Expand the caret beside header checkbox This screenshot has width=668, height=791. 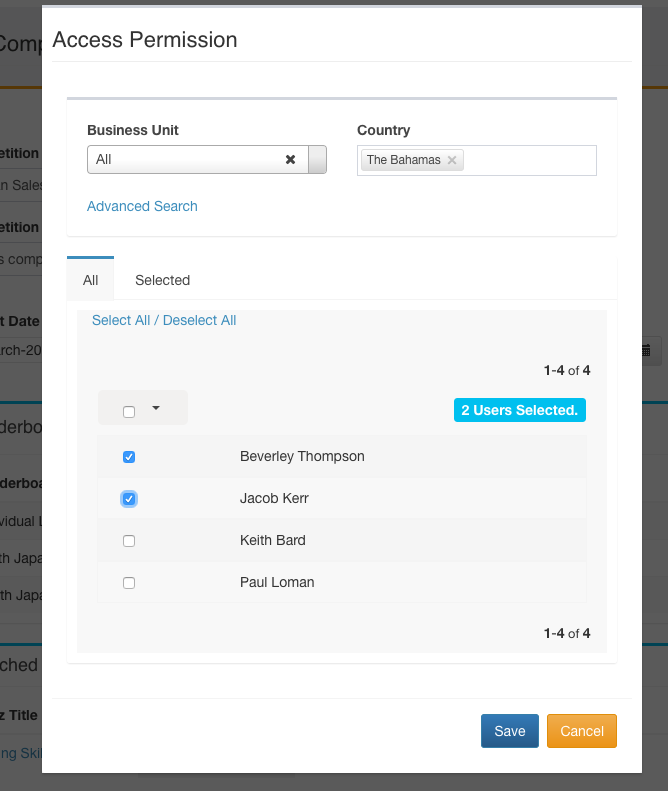(x=155, y=408)
